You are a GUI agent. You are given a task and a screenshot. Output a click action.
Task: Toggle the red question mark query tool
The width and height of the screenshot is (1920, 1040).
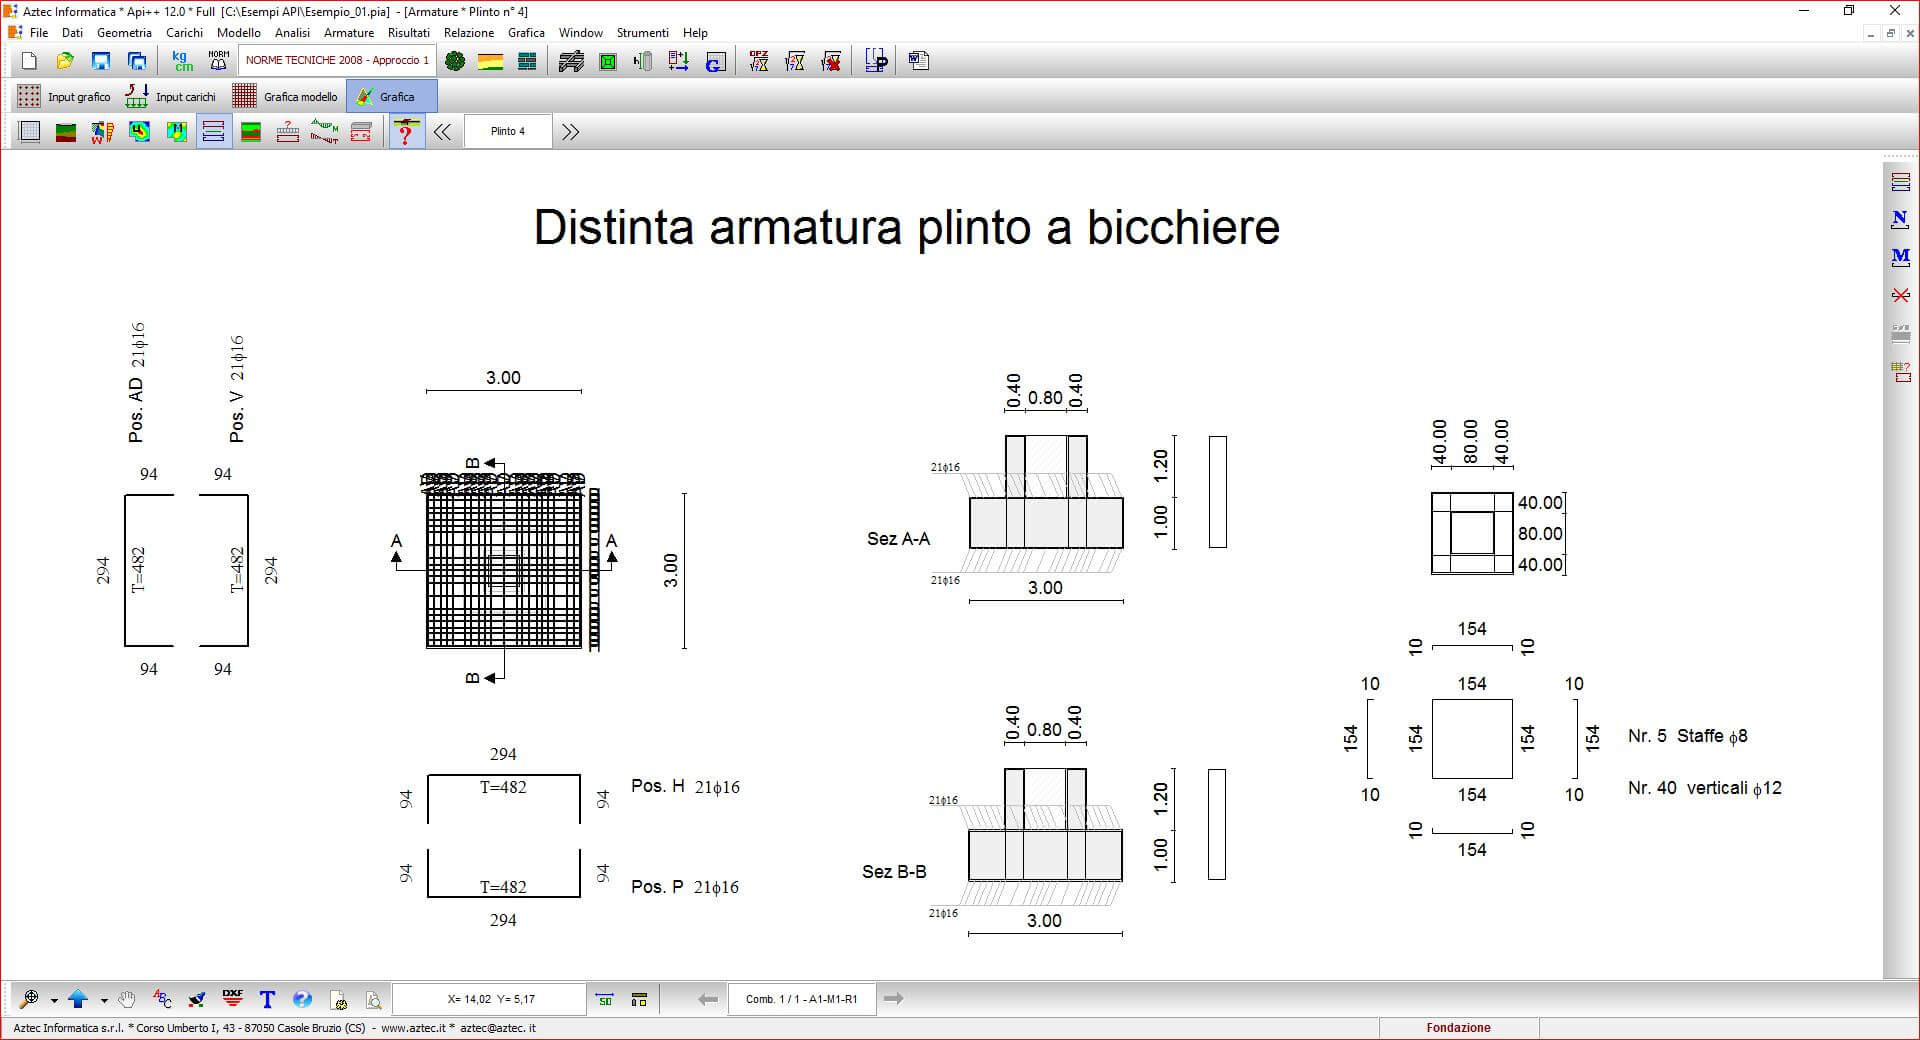click(405, 132)
